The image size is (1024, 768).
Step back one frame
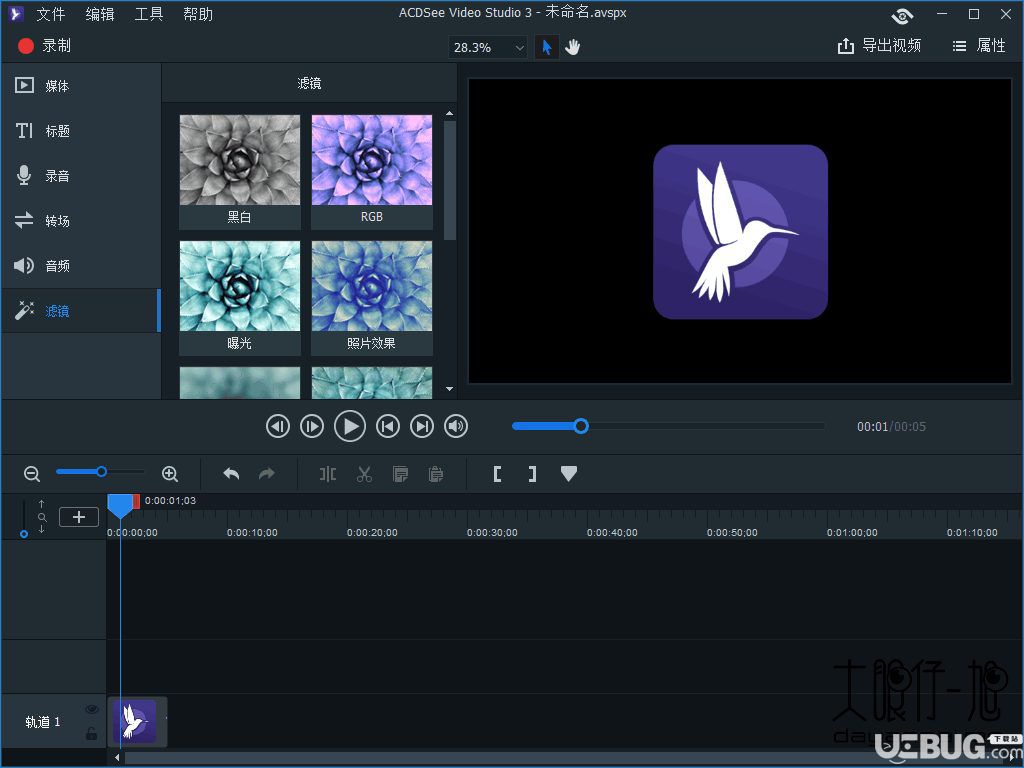pyautogui.click(x=278, y=426)
